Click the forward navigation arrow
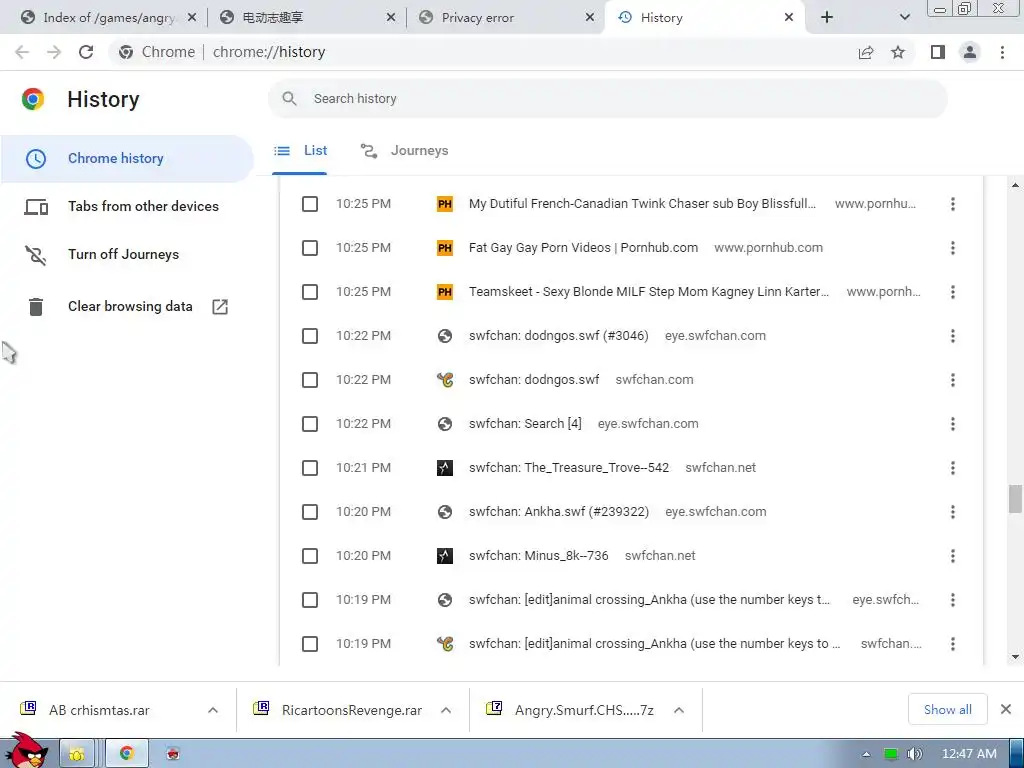 click(54, 52)
